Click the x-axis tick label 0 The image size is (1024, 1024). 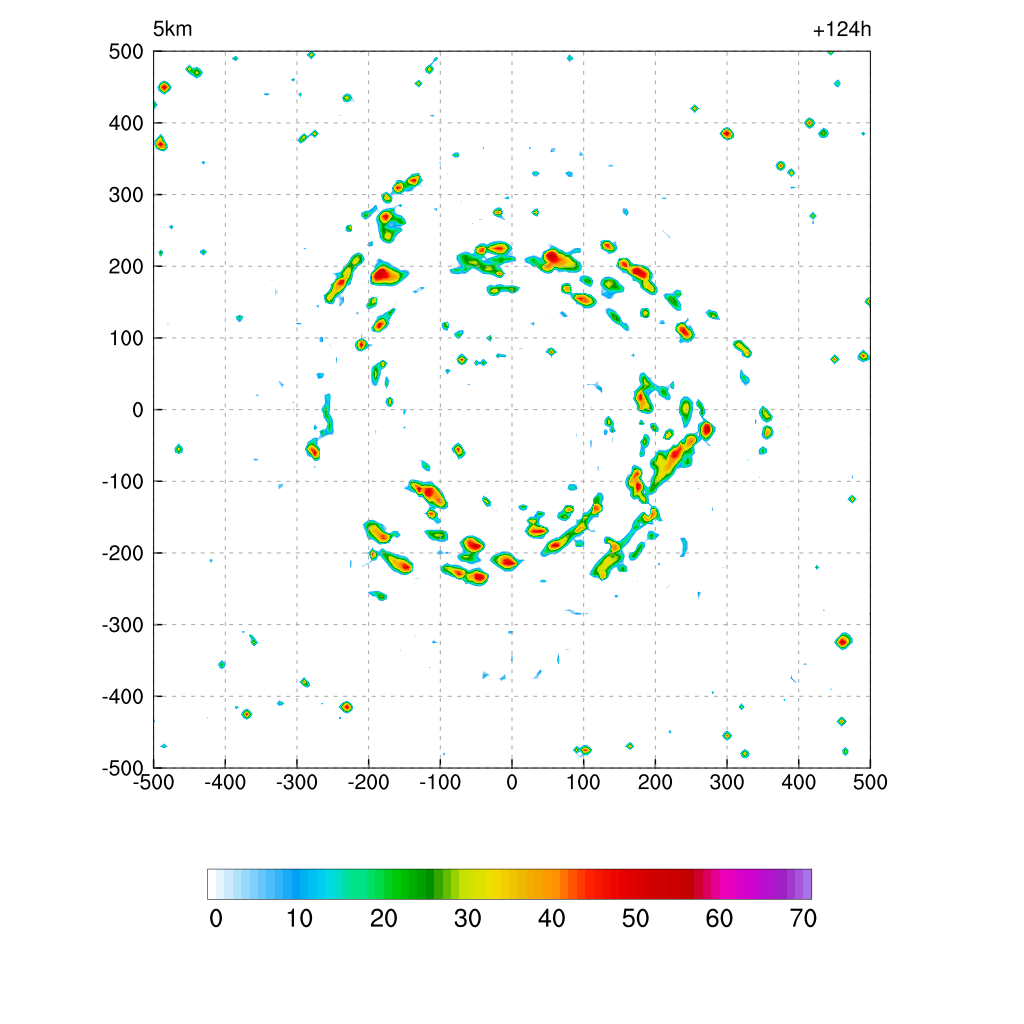[512, 782]
